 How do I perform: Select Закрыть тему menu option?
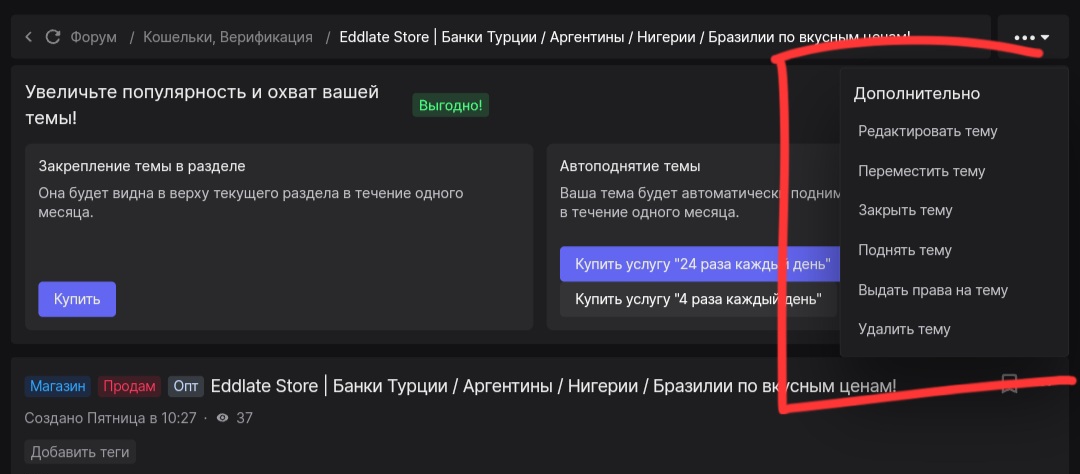click(x=905, y=210)
